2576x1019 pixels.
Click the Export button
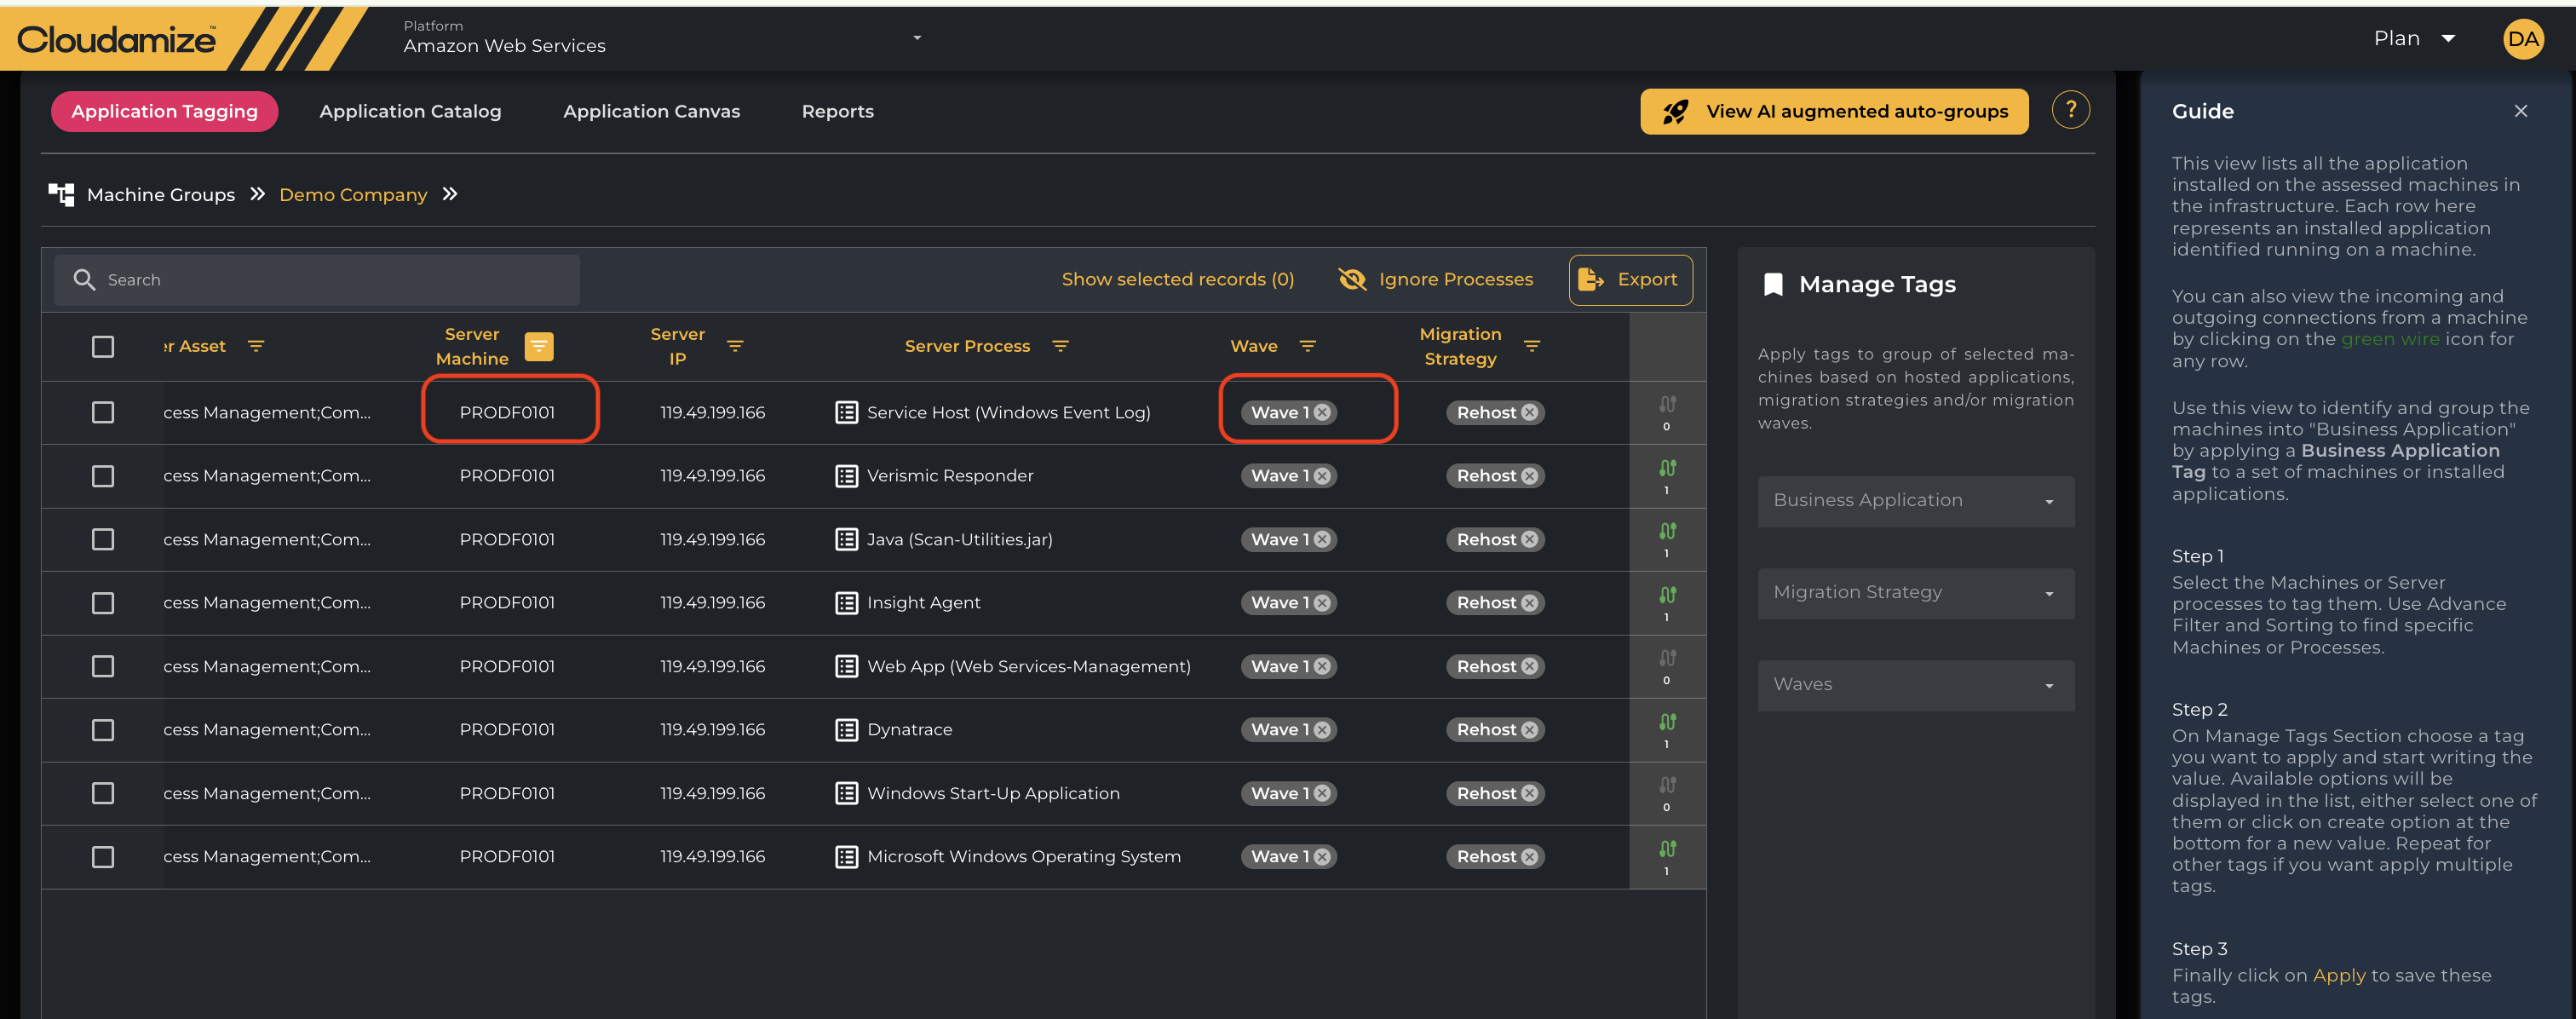click(1630, 280)
